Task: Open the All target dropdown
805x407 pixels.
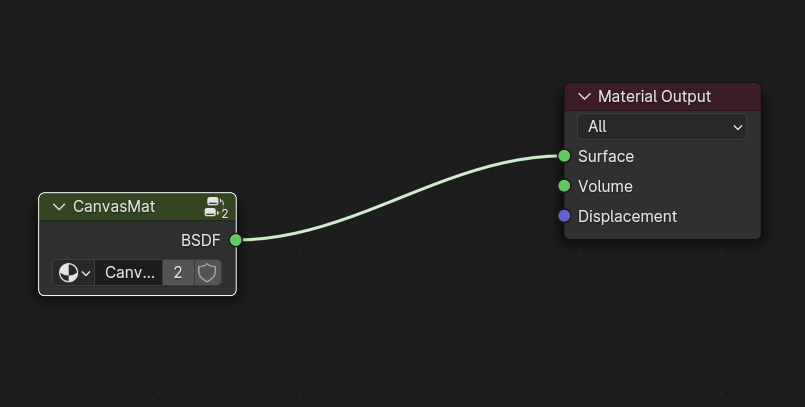Action: click(x=662, y=127)
